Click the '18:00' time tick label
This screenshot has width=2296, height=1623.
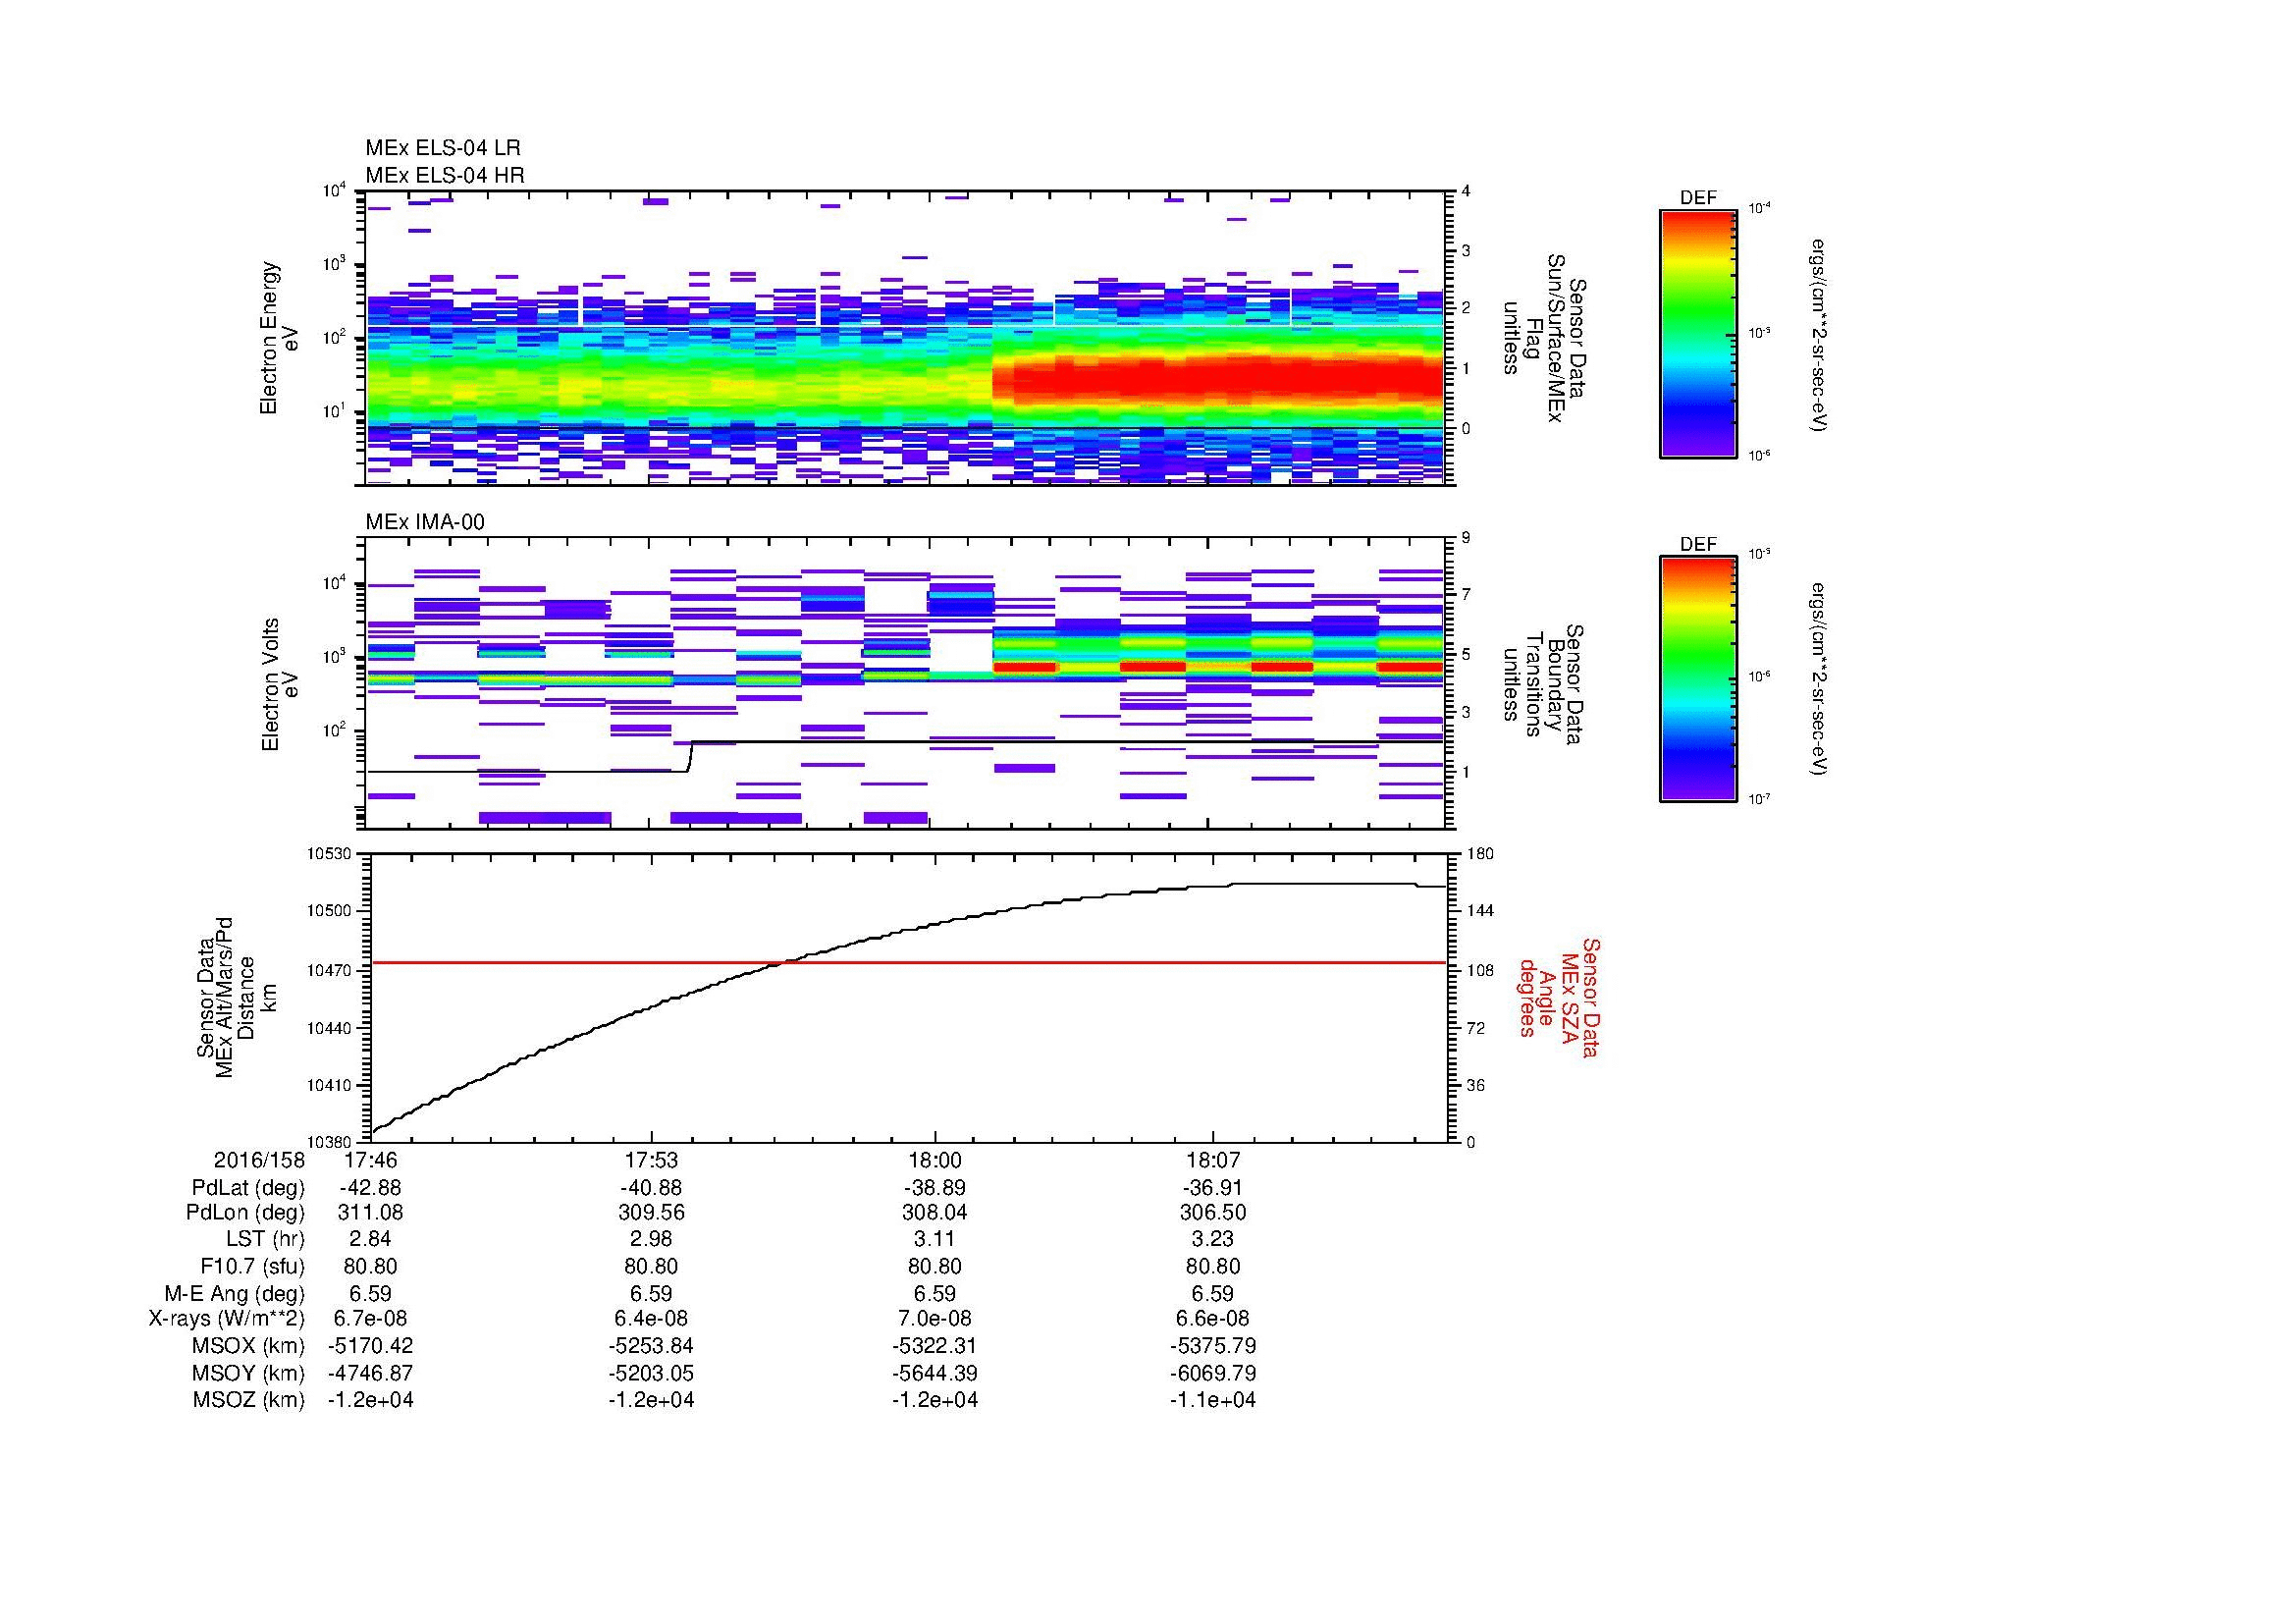pos(935,1160)
